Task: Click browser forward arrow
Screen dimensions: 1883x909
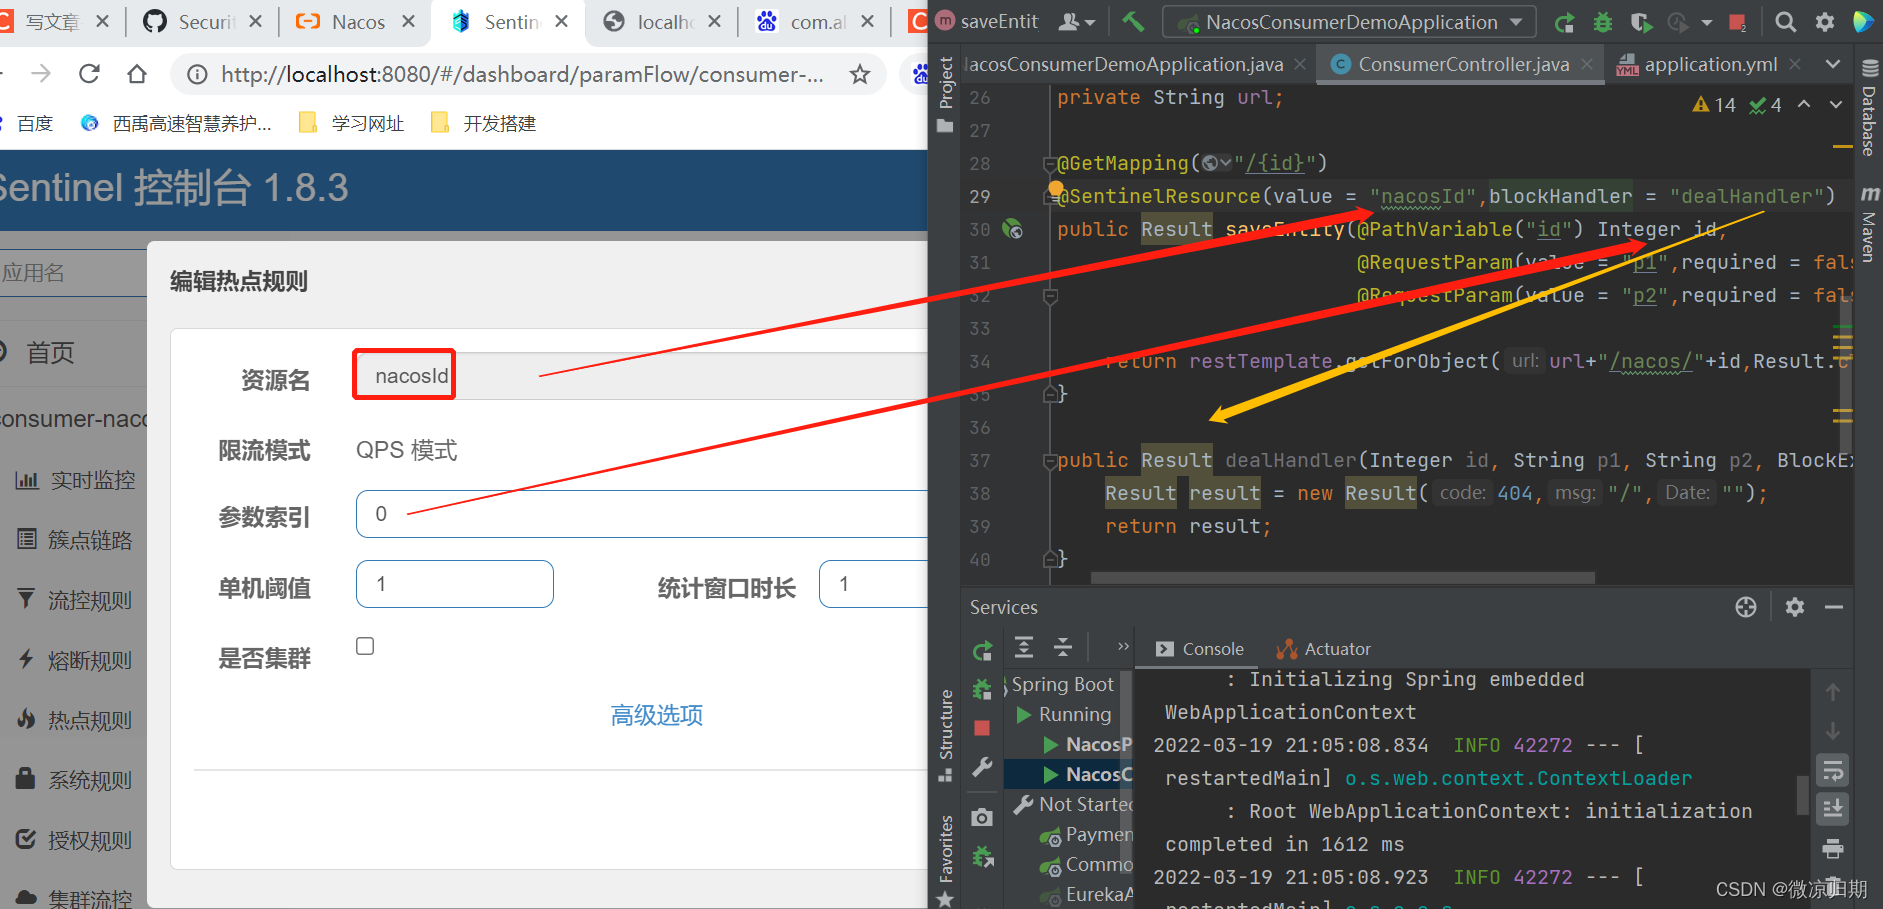Action: [x=41, y=74]
